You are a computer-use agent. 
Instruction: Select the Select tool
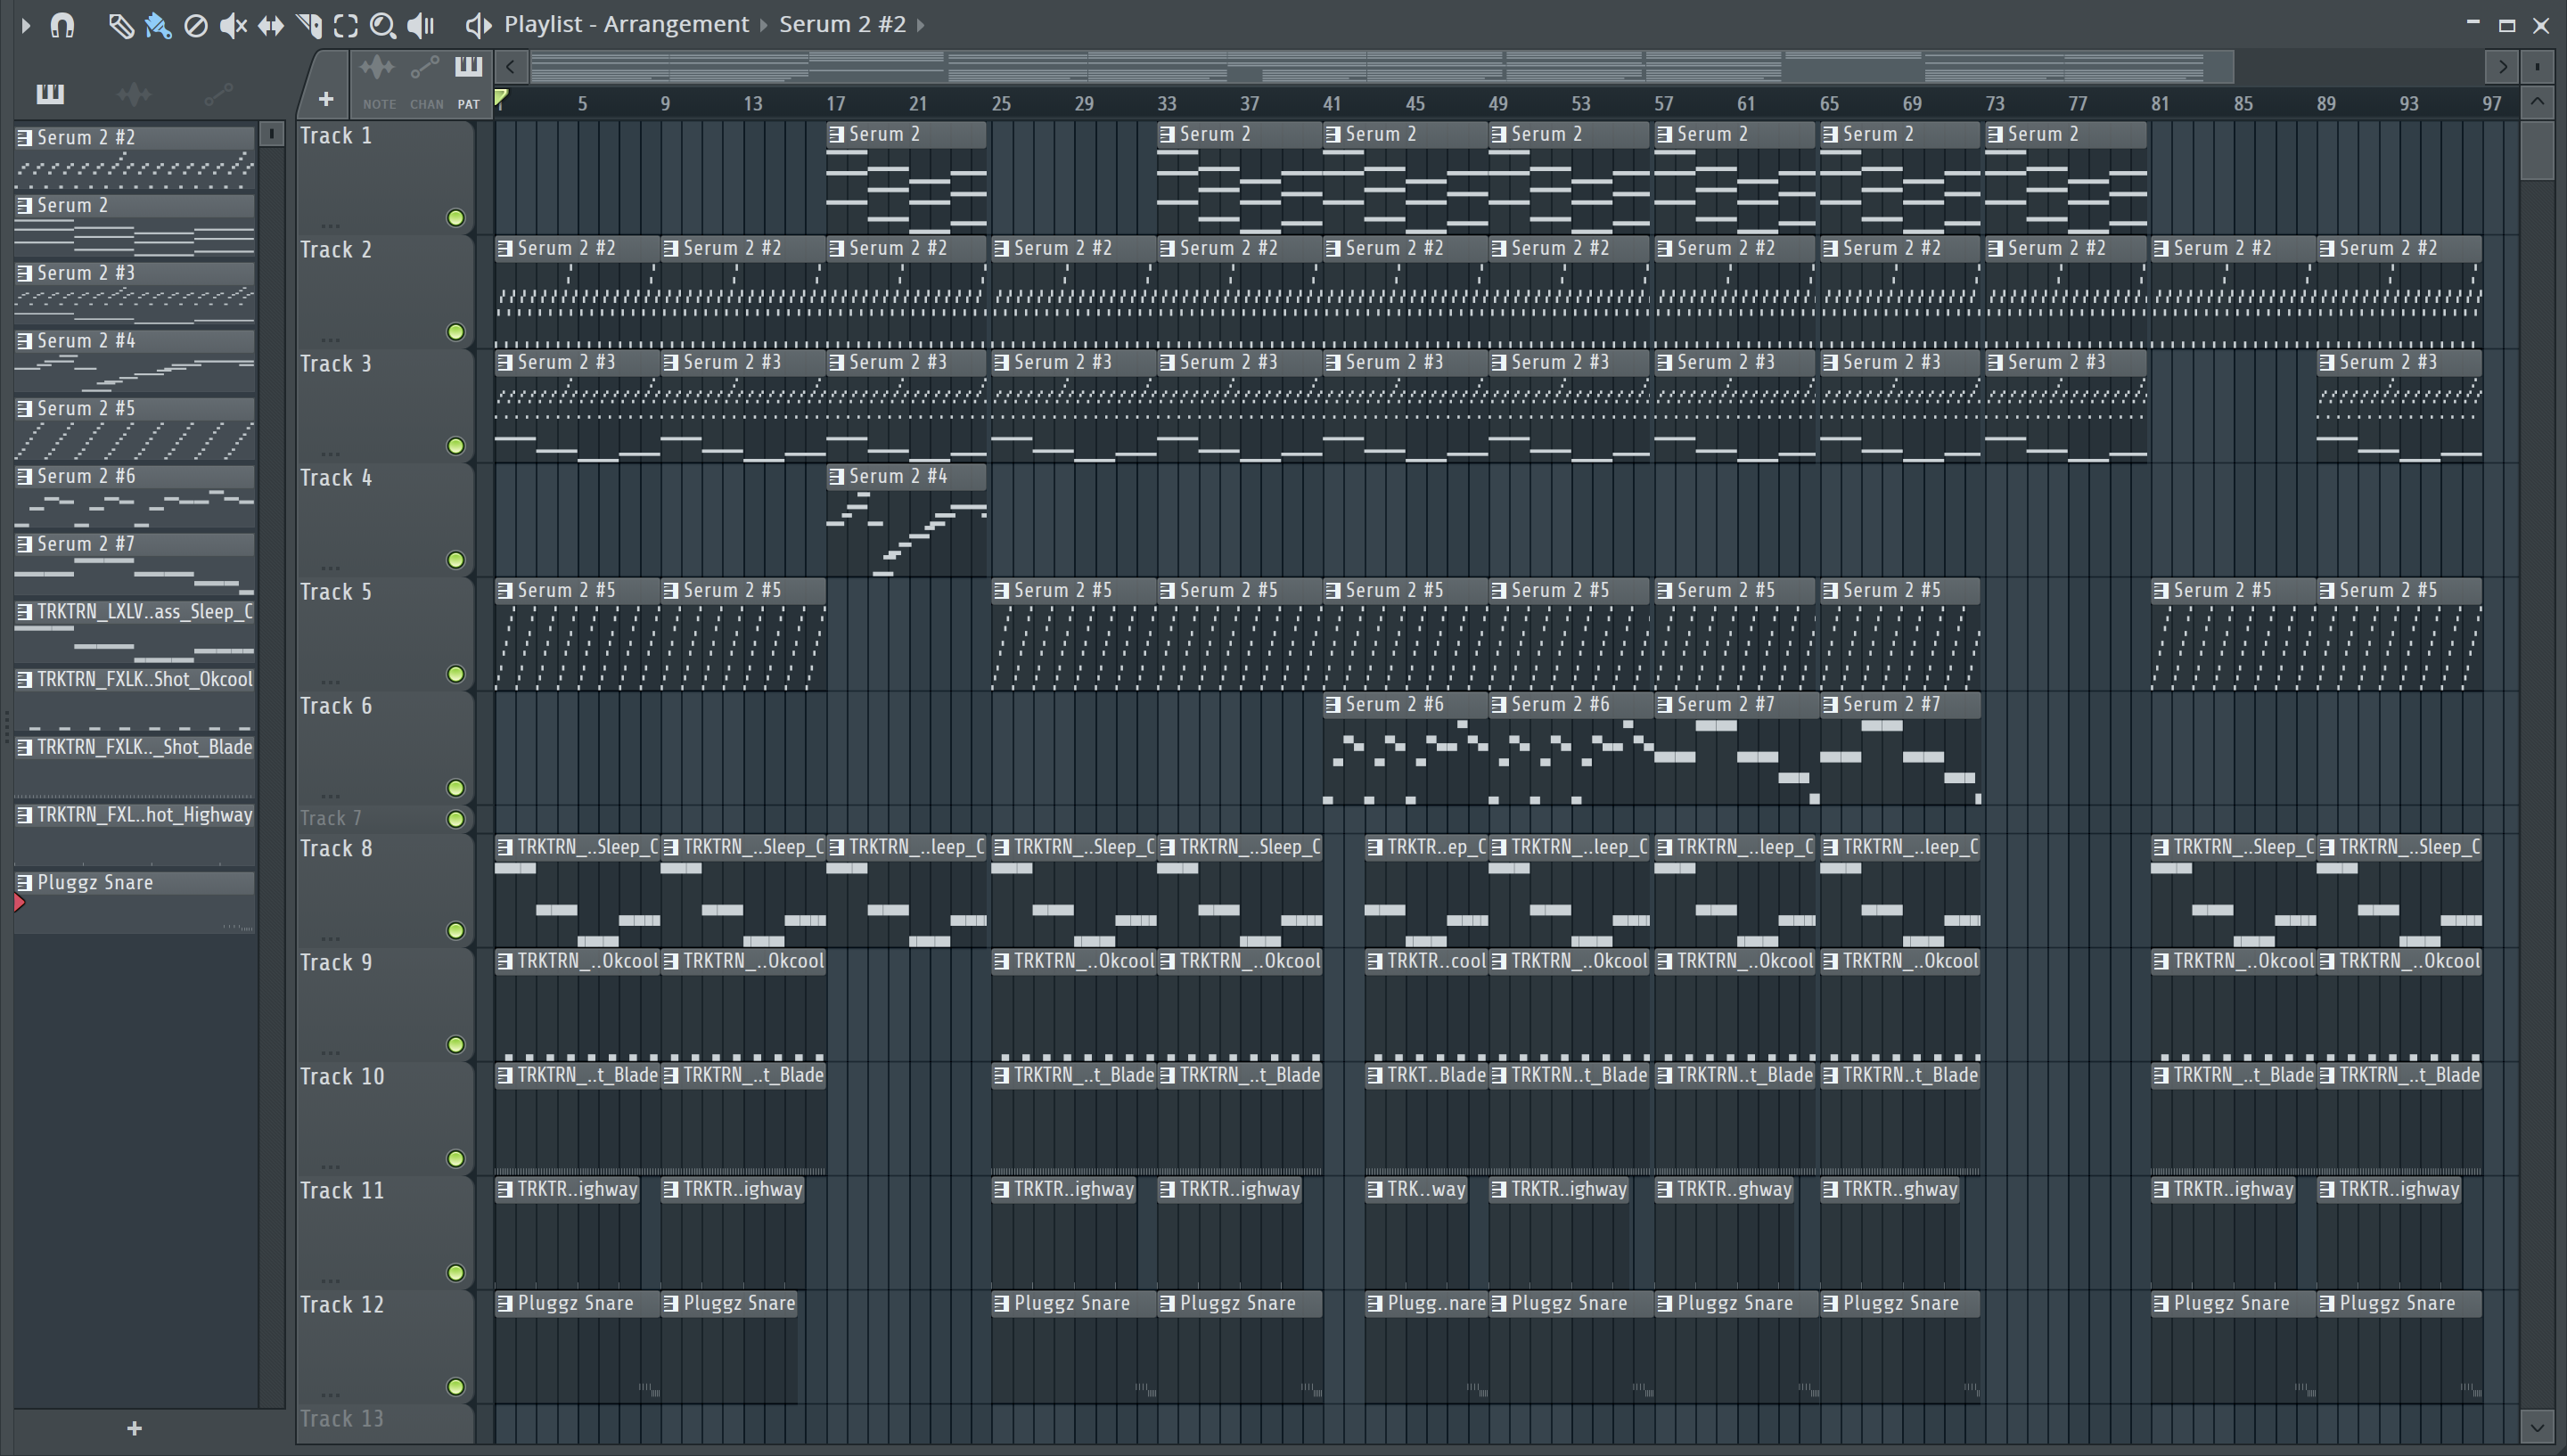pyautogui.click(x=346, y=25)
